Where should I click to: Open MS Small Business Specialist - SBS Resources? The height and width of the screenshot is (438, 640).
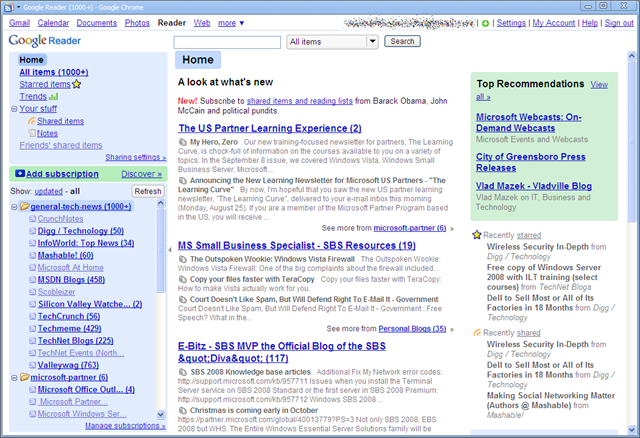297,246
